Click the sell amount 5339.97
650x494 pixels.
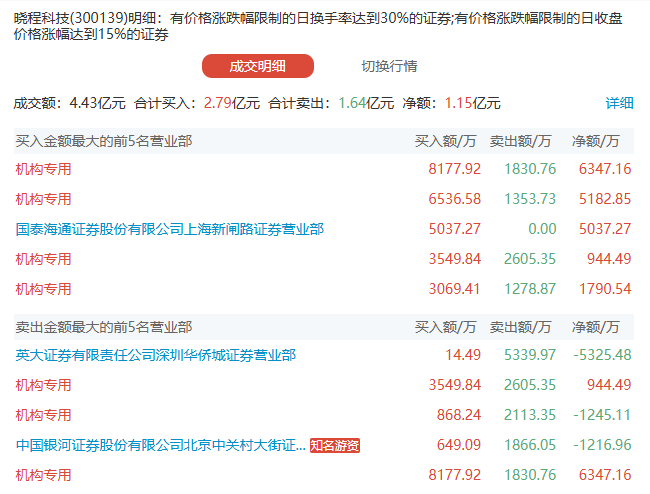pos(530,355)
